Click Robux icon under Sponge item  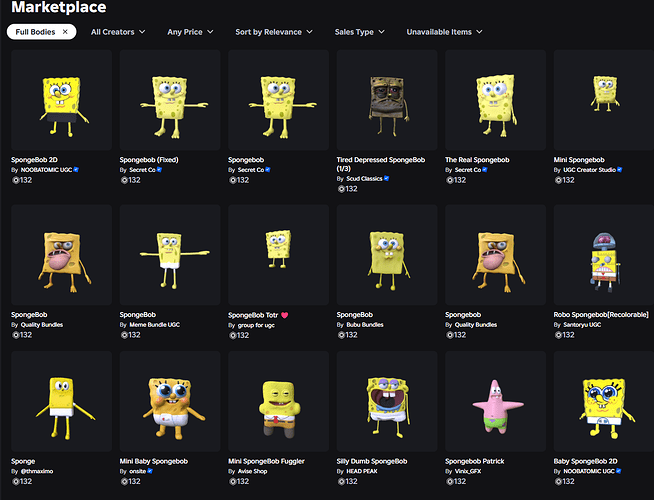(x=16, y=481)
